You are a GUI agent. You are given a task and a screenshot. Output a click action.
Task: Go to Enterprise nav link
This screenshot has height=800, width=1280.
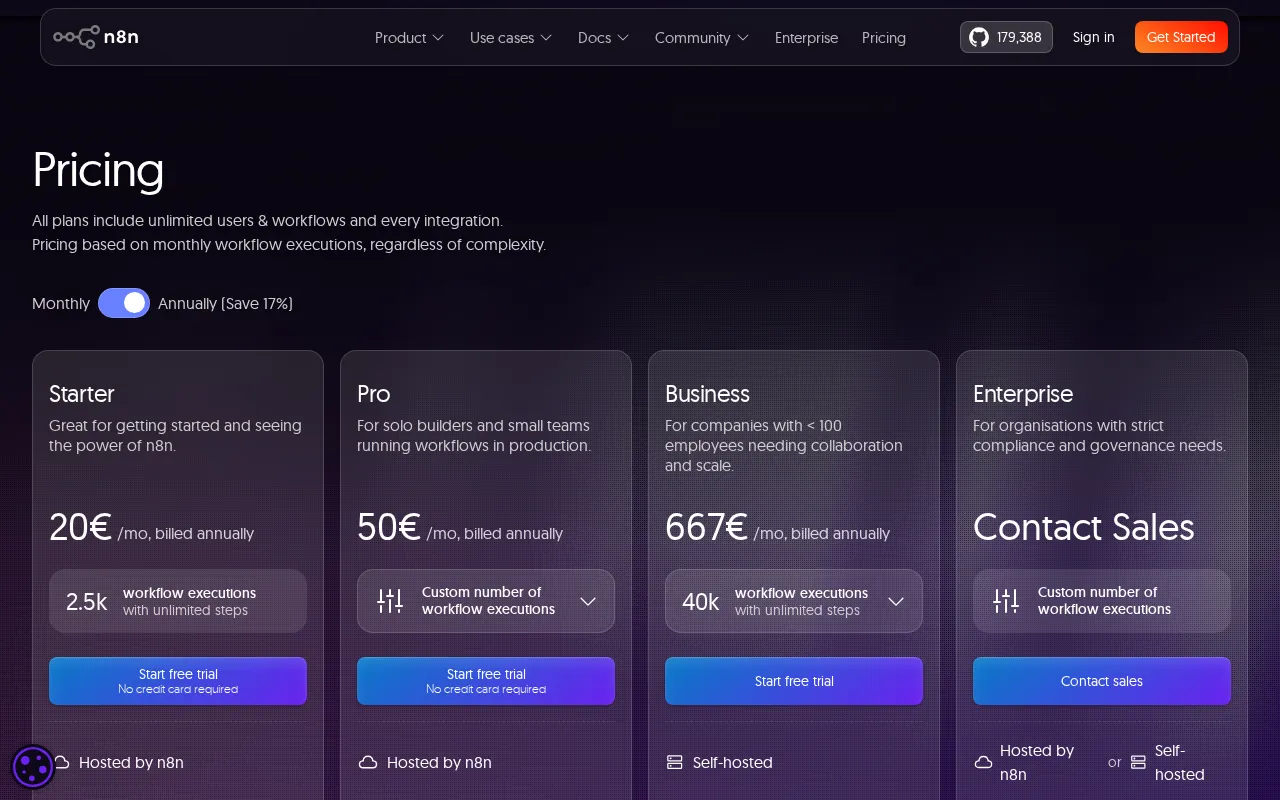tap(806, 38)
